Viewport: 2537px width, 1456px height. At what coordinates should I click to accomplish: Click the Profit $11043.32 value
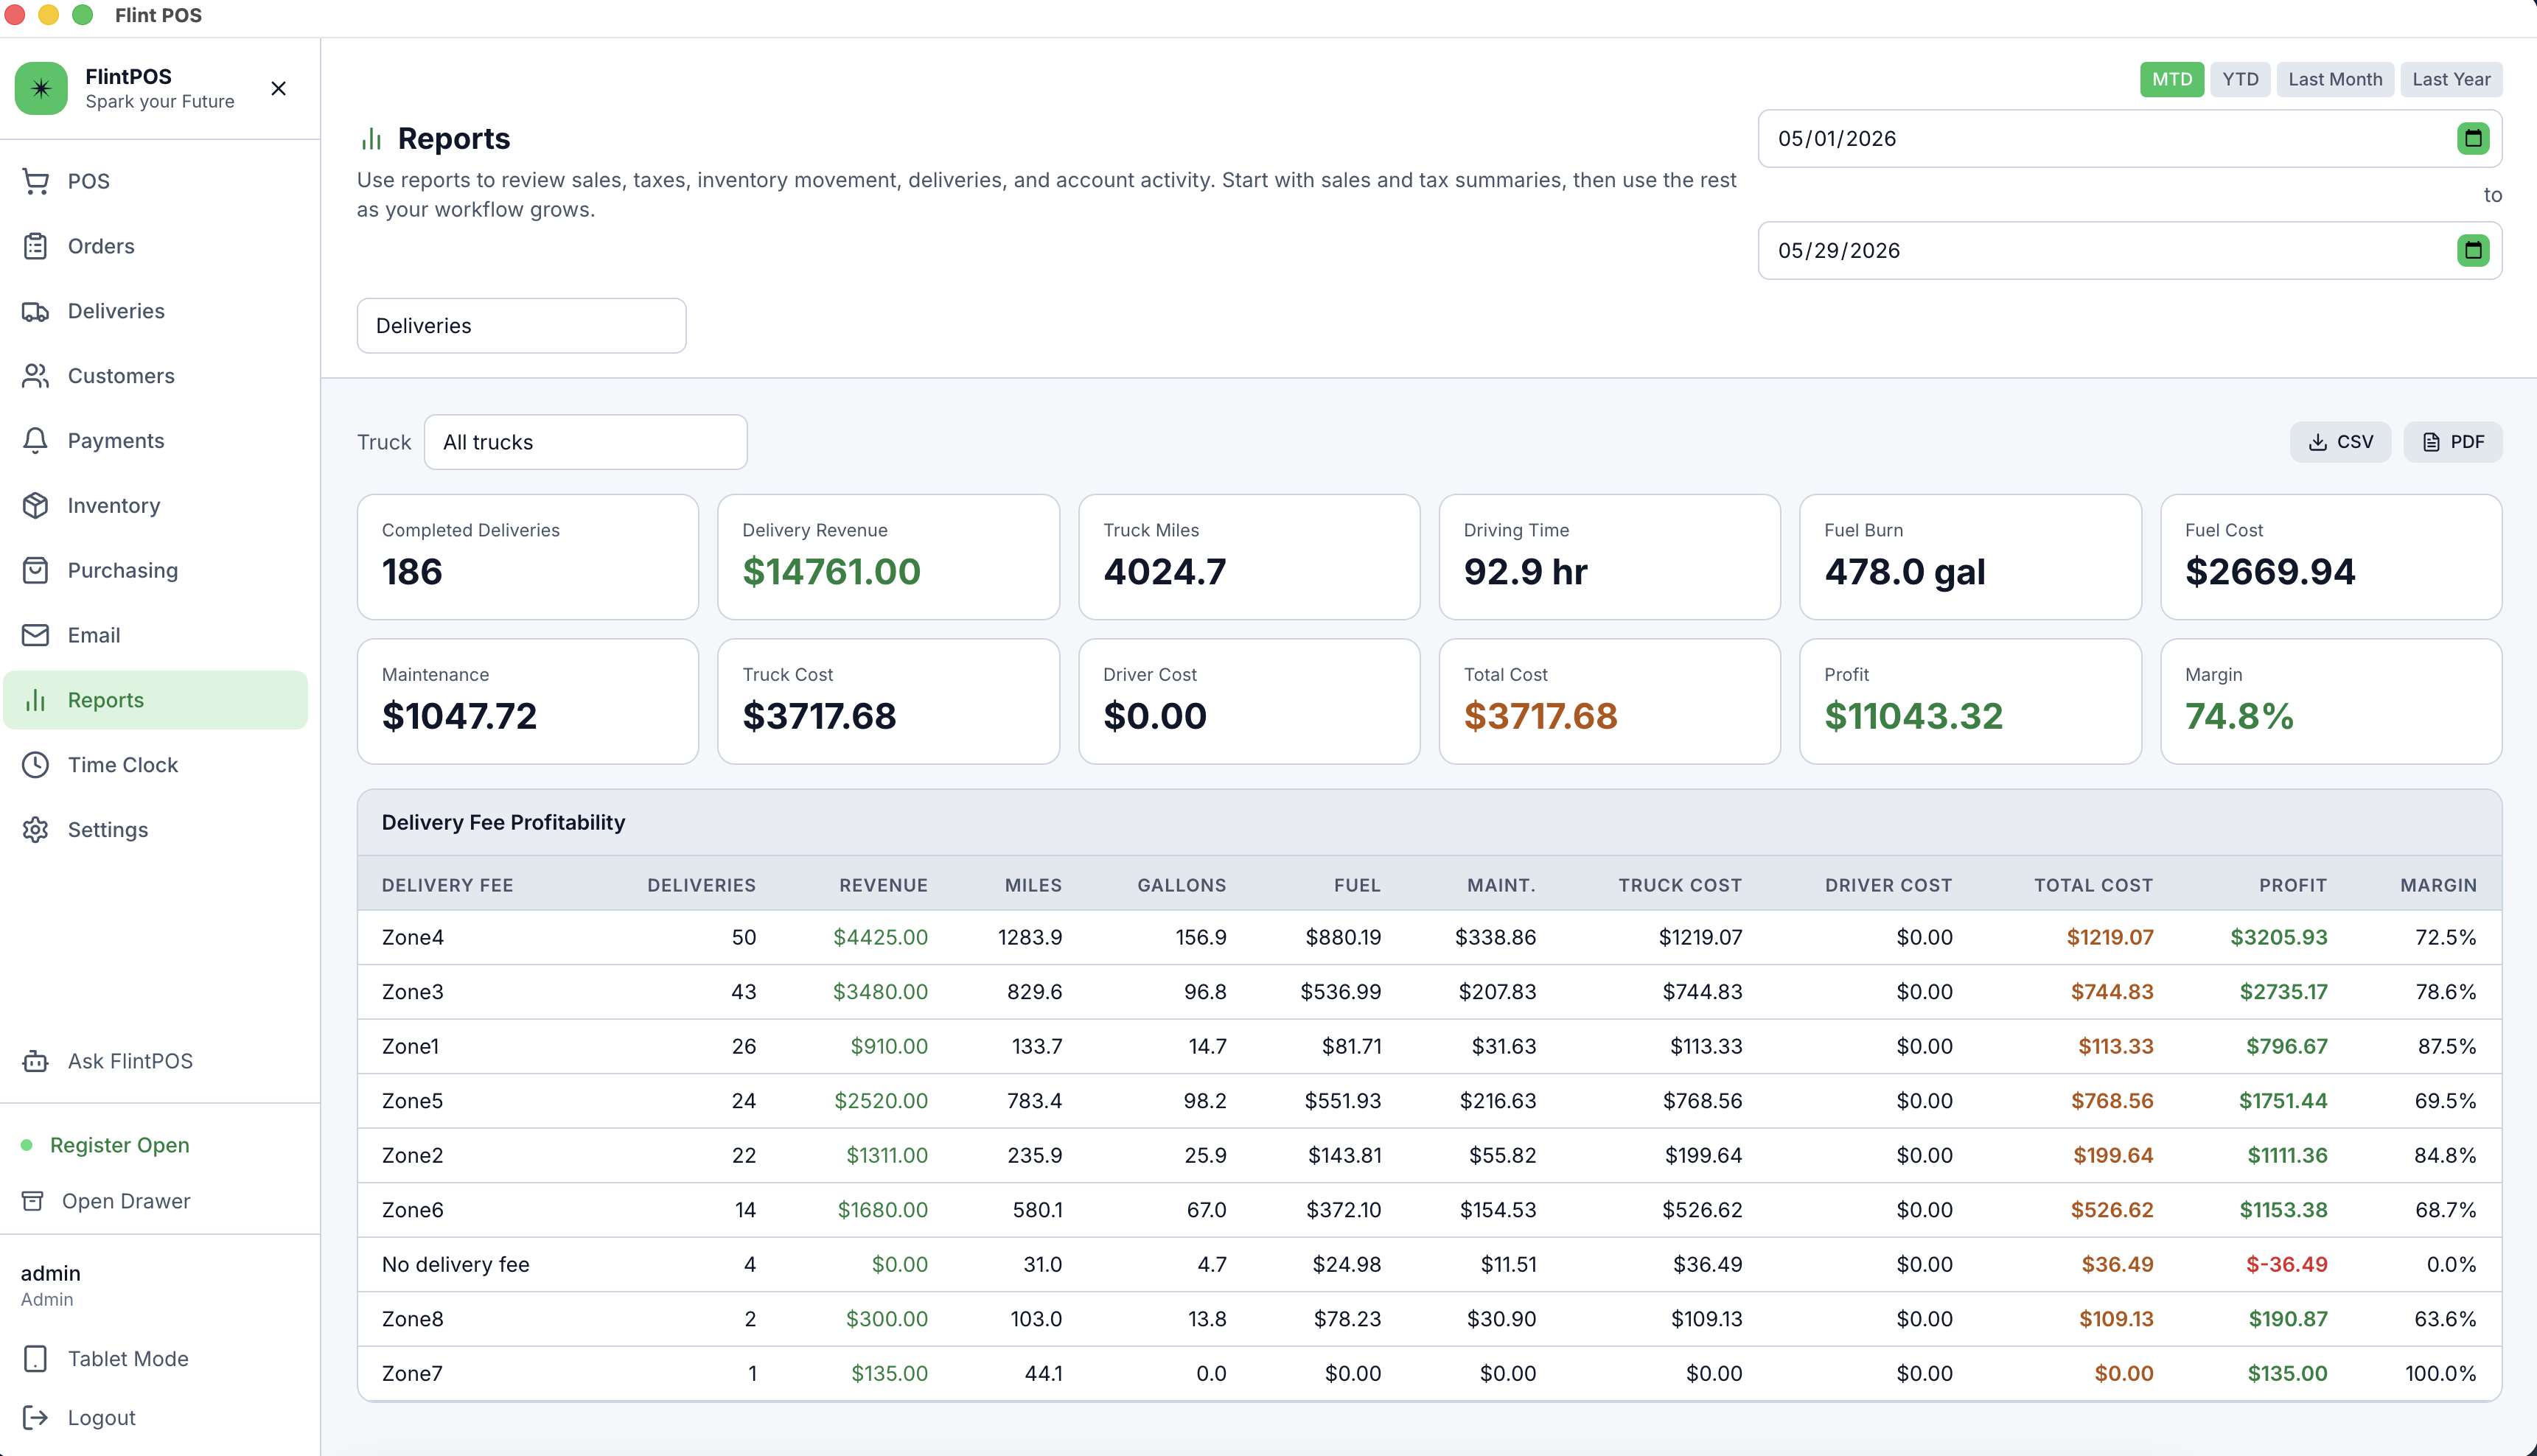(1913, 716)
